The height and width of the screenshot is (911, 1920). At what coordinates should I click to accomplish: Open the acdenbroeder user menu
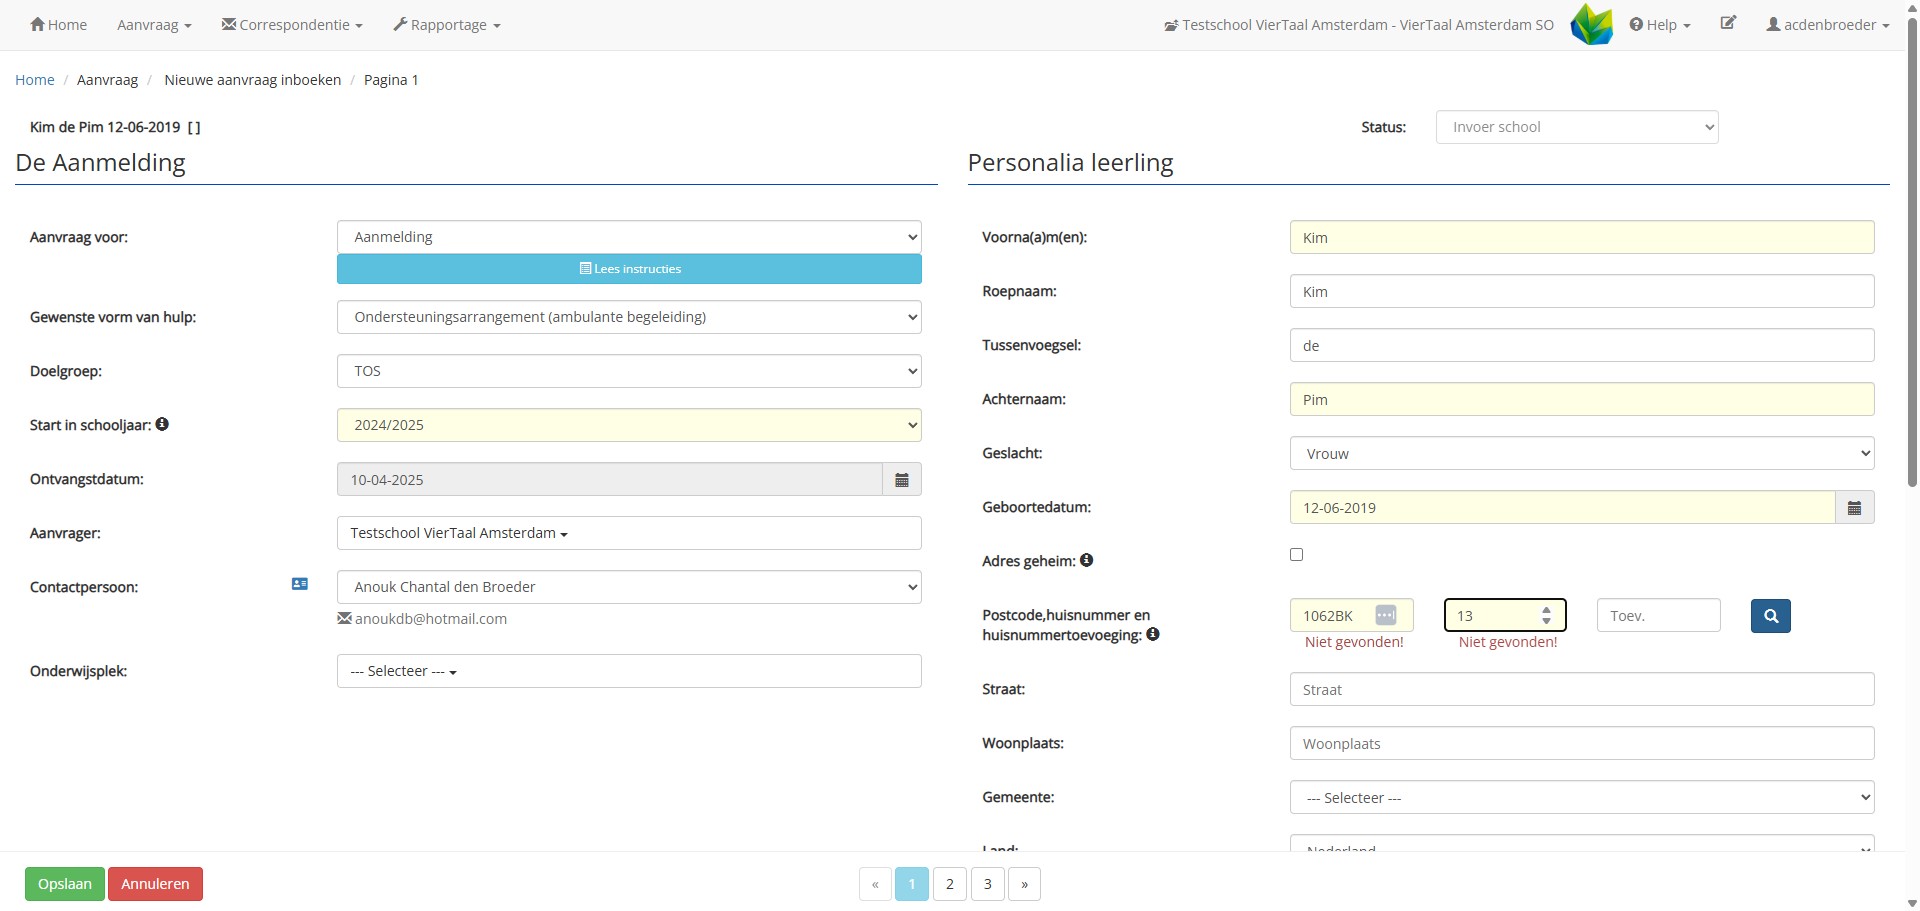point(1828,25)
